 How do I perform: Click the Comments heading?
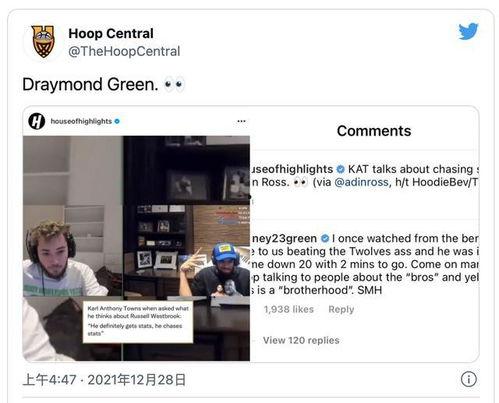point(374,131)
